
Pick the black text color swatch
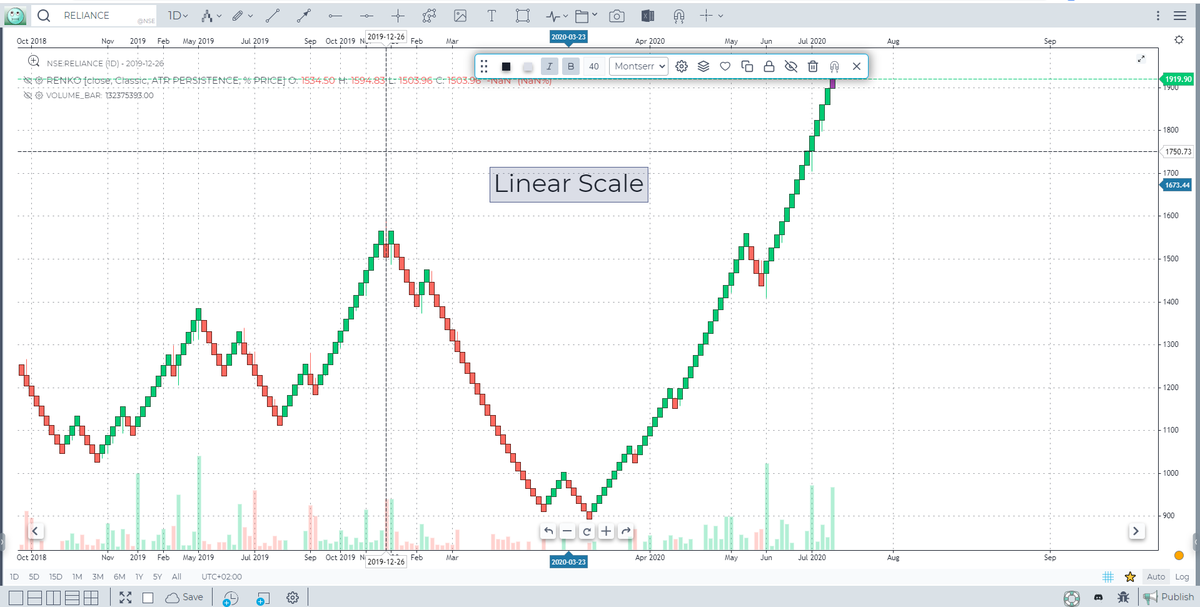click(506, 66)
